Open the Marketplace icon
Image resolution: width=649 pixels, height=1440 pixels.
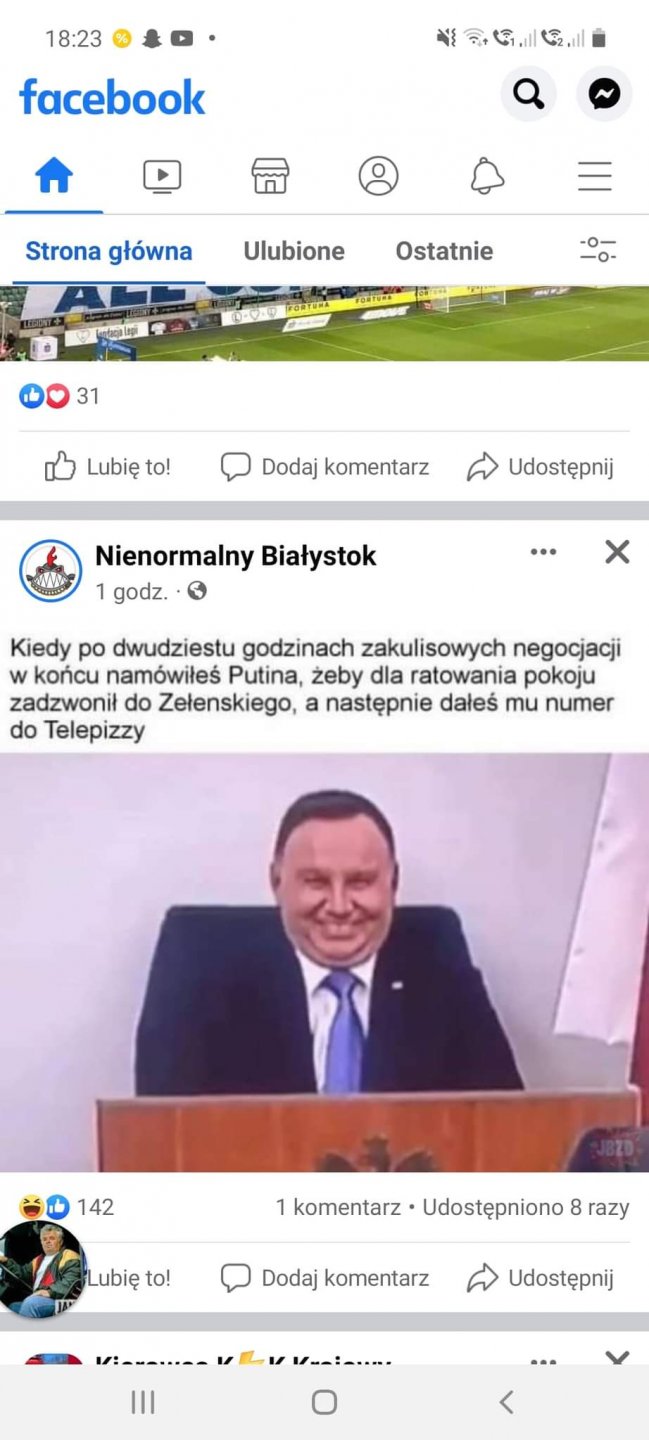coord(270,176)
